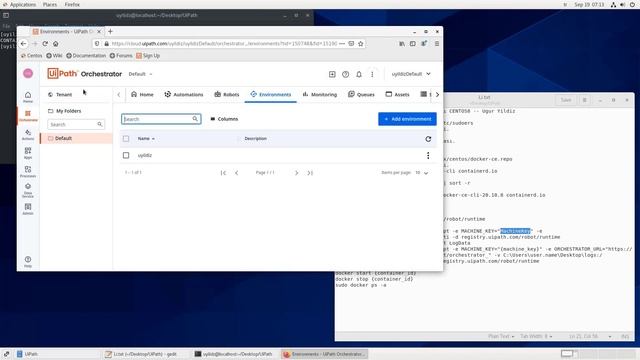The image size is (640, 360).
Task: Change the items per page dropdown
Action: [x=422, y=173]
